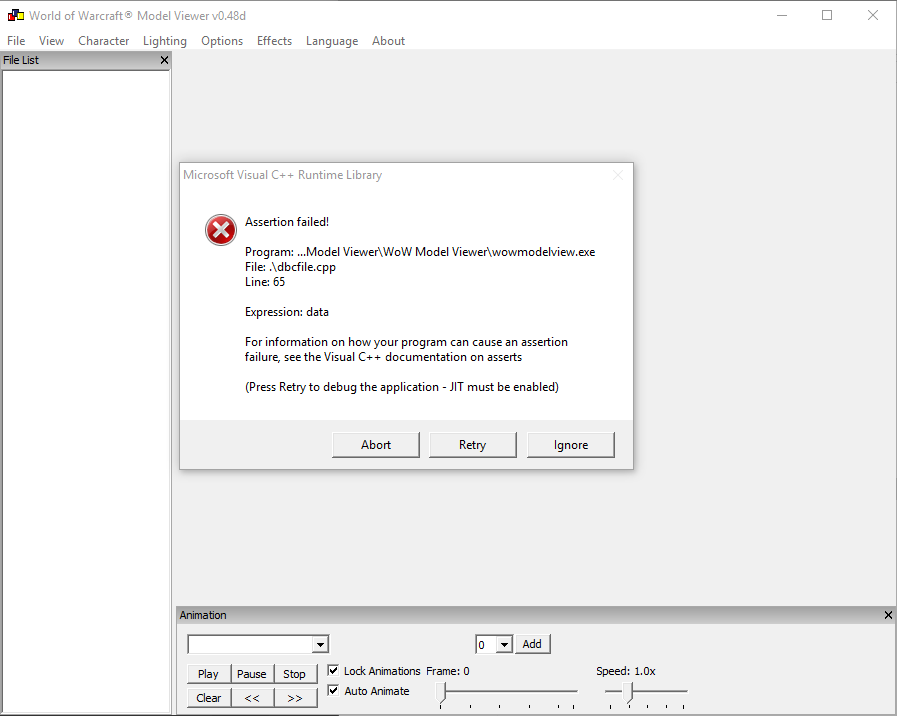Viewport: 897px width, 716px height.
Task: Click the 'Speed: 1.0x' label
Action: click(626, 671)
